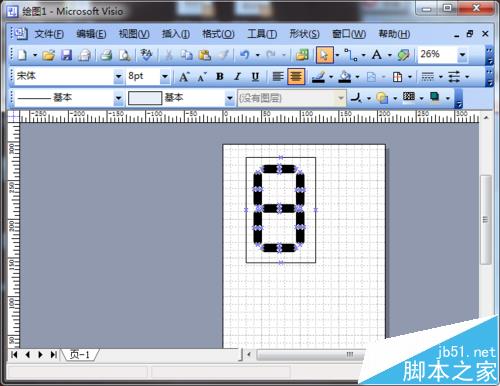Open Print Preview icon
This screenshot has width=500, height=386.
point(125,55)
